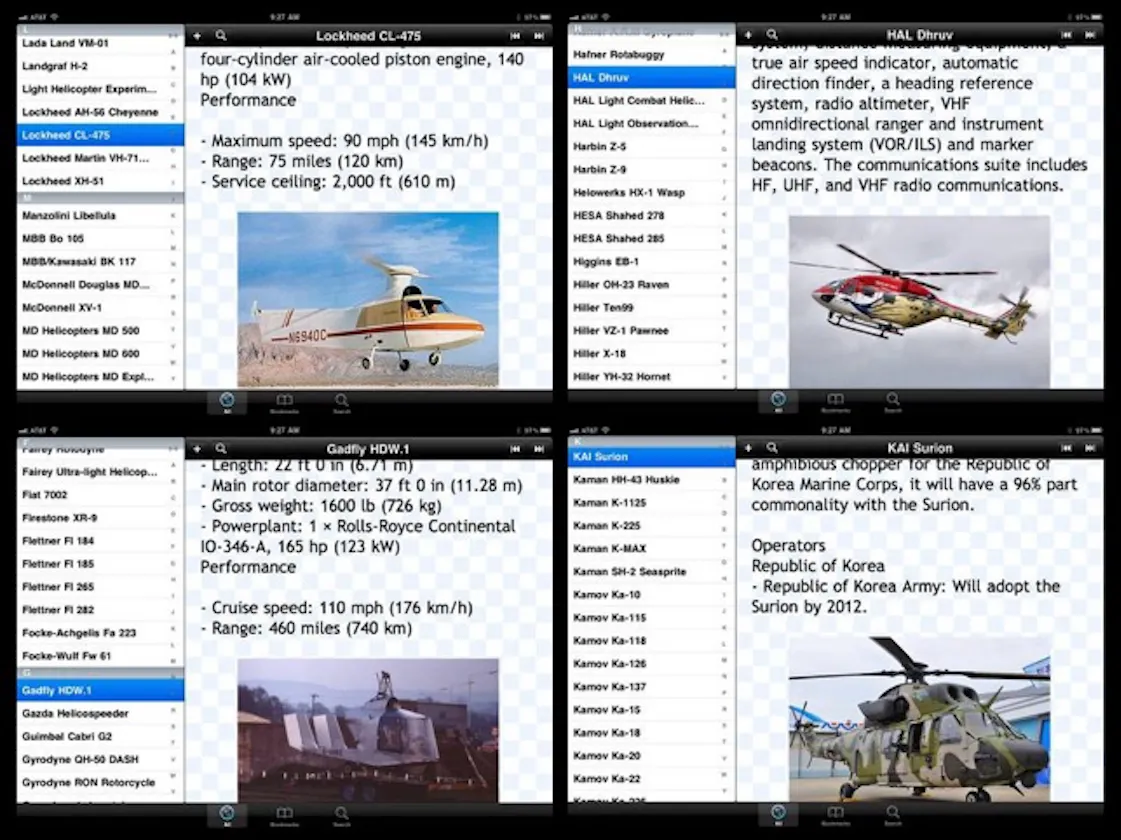Image resolution: width=1121 pixels, height=840 pixels.
Task: Open Helowerks HX-1 Wasp entry
Action: [x=651, y=192]
